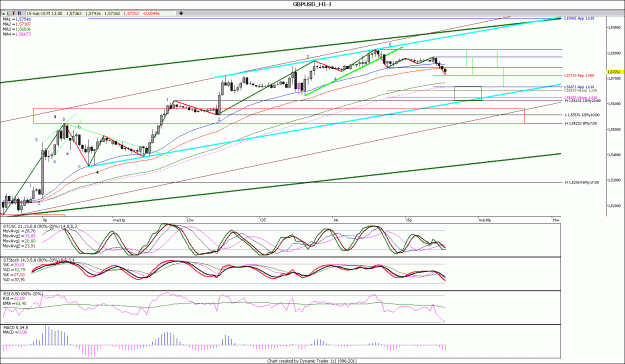Click the data bar showing date and OHLC prices

(100, 13)
